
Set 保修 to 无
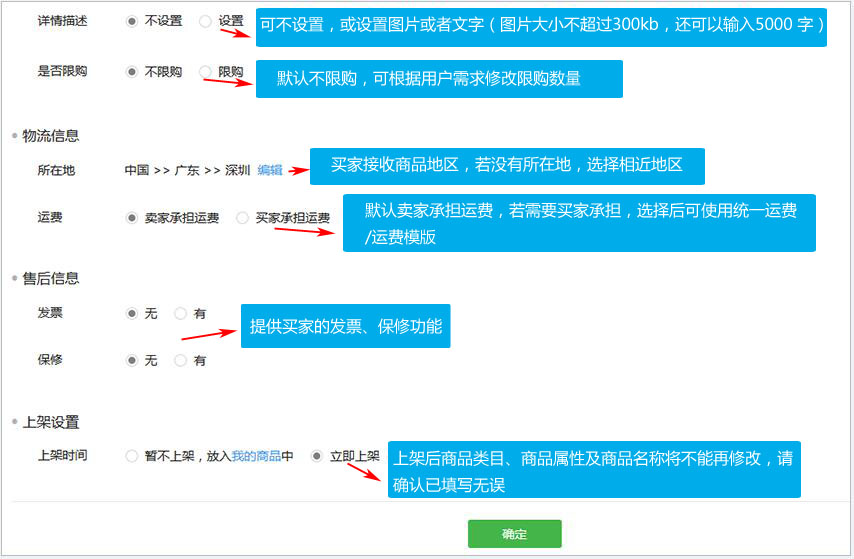tap(132, 360)
